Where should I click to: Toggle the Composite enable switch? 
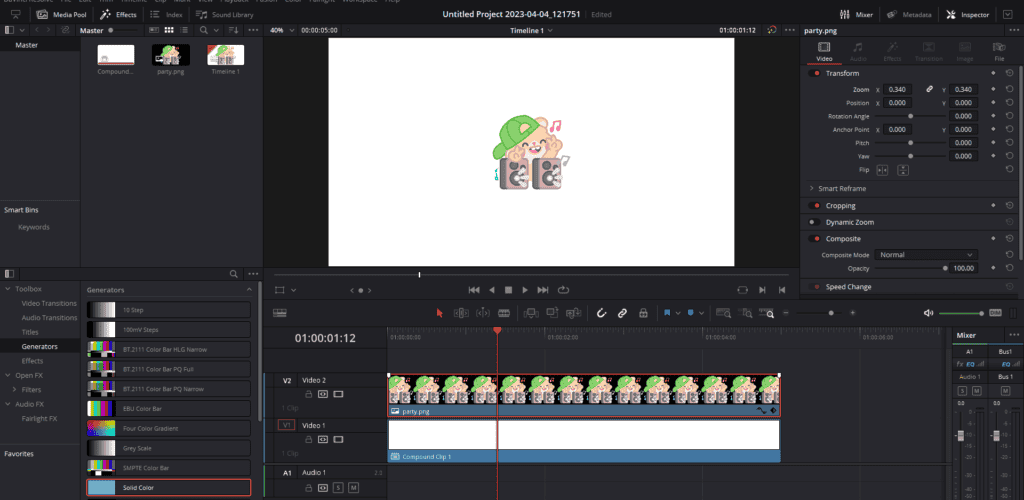click(x=814, y=239)
